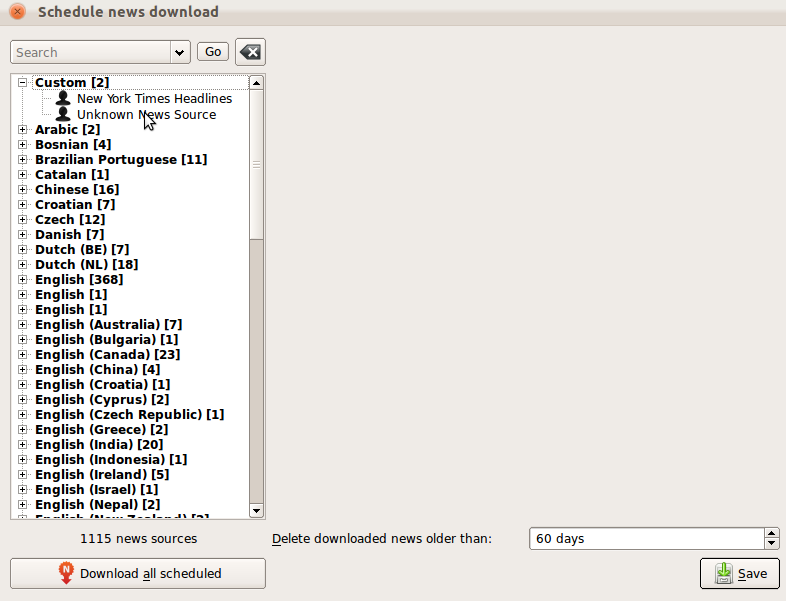Click the Unknown News Source person icon
The height and width of the screenshot is (601, 786).
click(63, 114)
